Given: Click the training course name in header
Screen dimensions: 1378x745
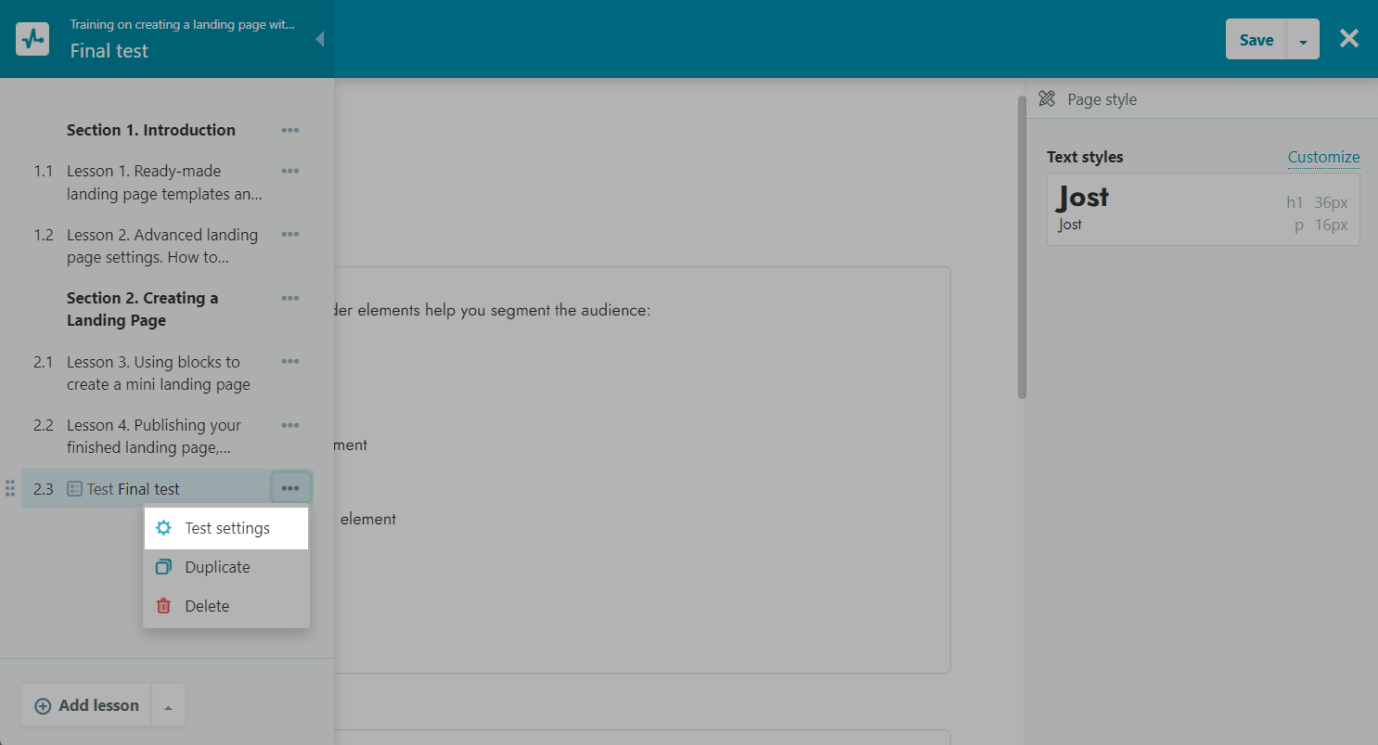Looking at the screenshot, I should pyautogui.click(x=182, y=24).
